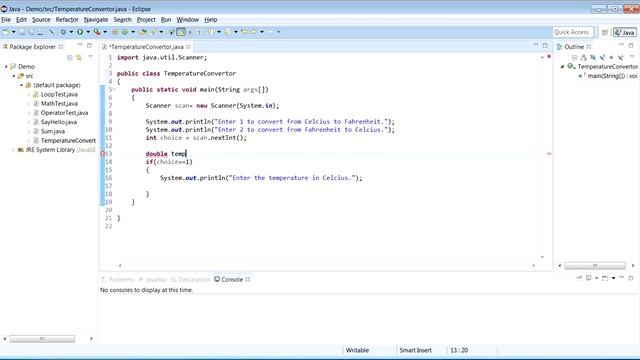640x360 pixels.
Task: Switch to the Declaration tab
Action: tap(190, 280)
